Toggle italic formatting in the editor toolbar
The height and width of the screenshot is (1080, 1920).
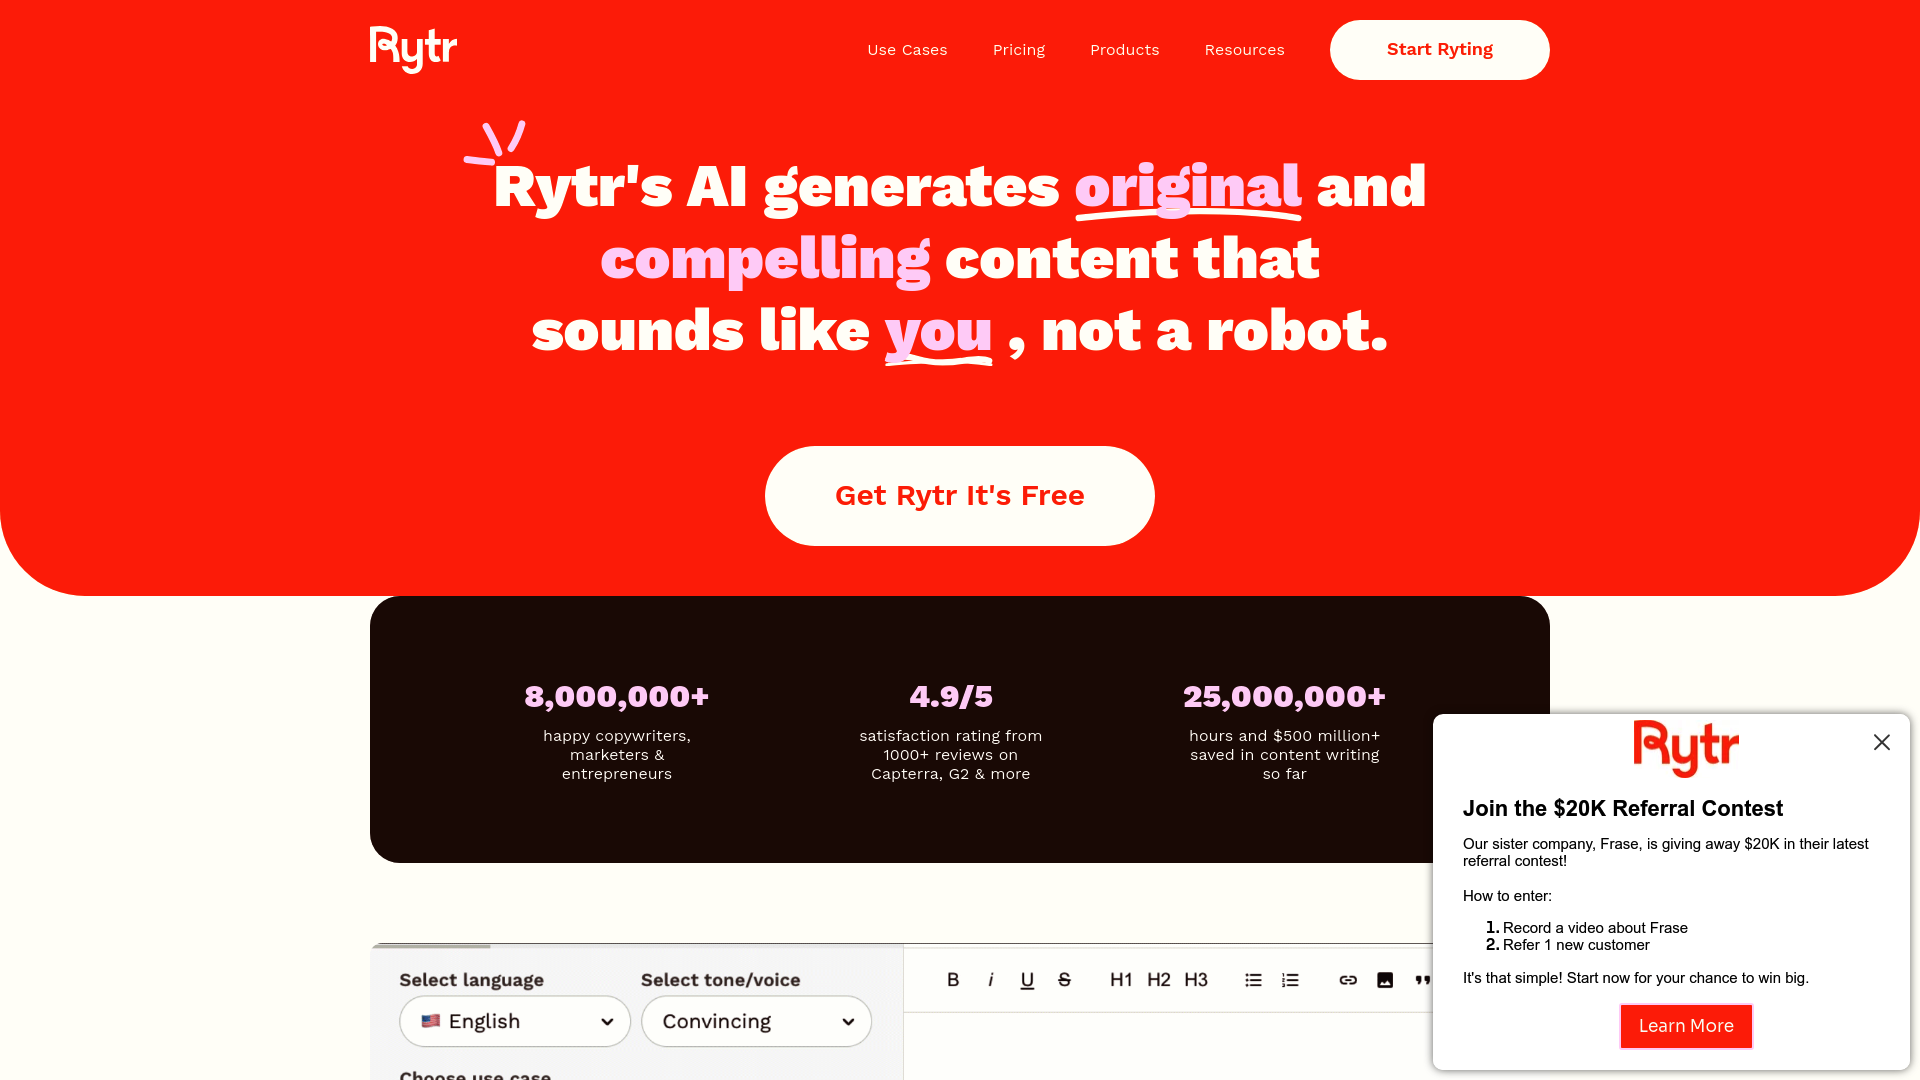coord(990,980)
